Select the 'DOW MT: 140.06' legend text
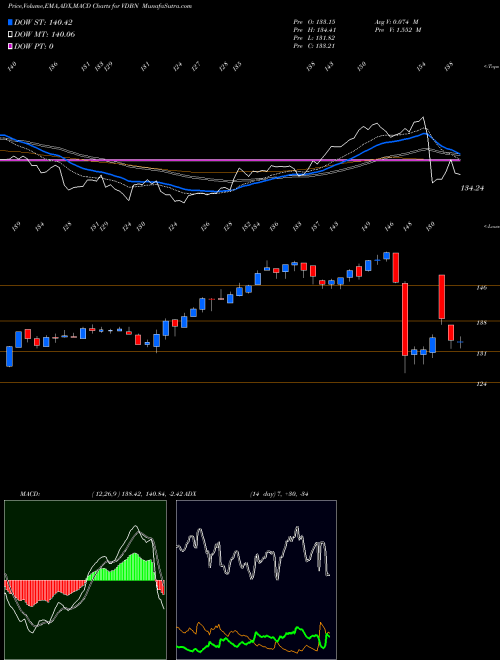The width and height of the screenshot is (500, 660). tap(45, 35)
